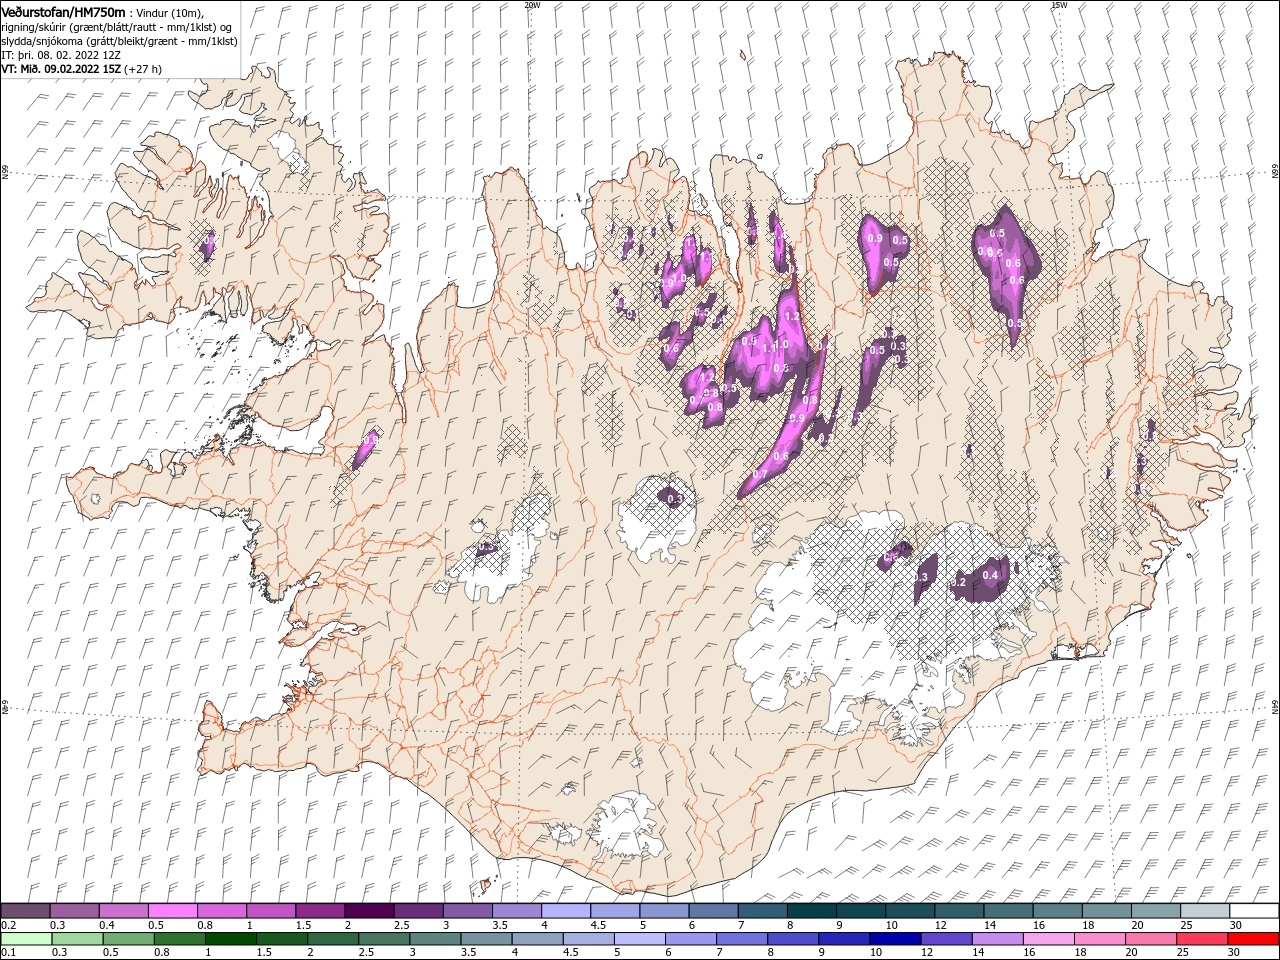Click the "4.5" label under the upper legend

point(598,925)
